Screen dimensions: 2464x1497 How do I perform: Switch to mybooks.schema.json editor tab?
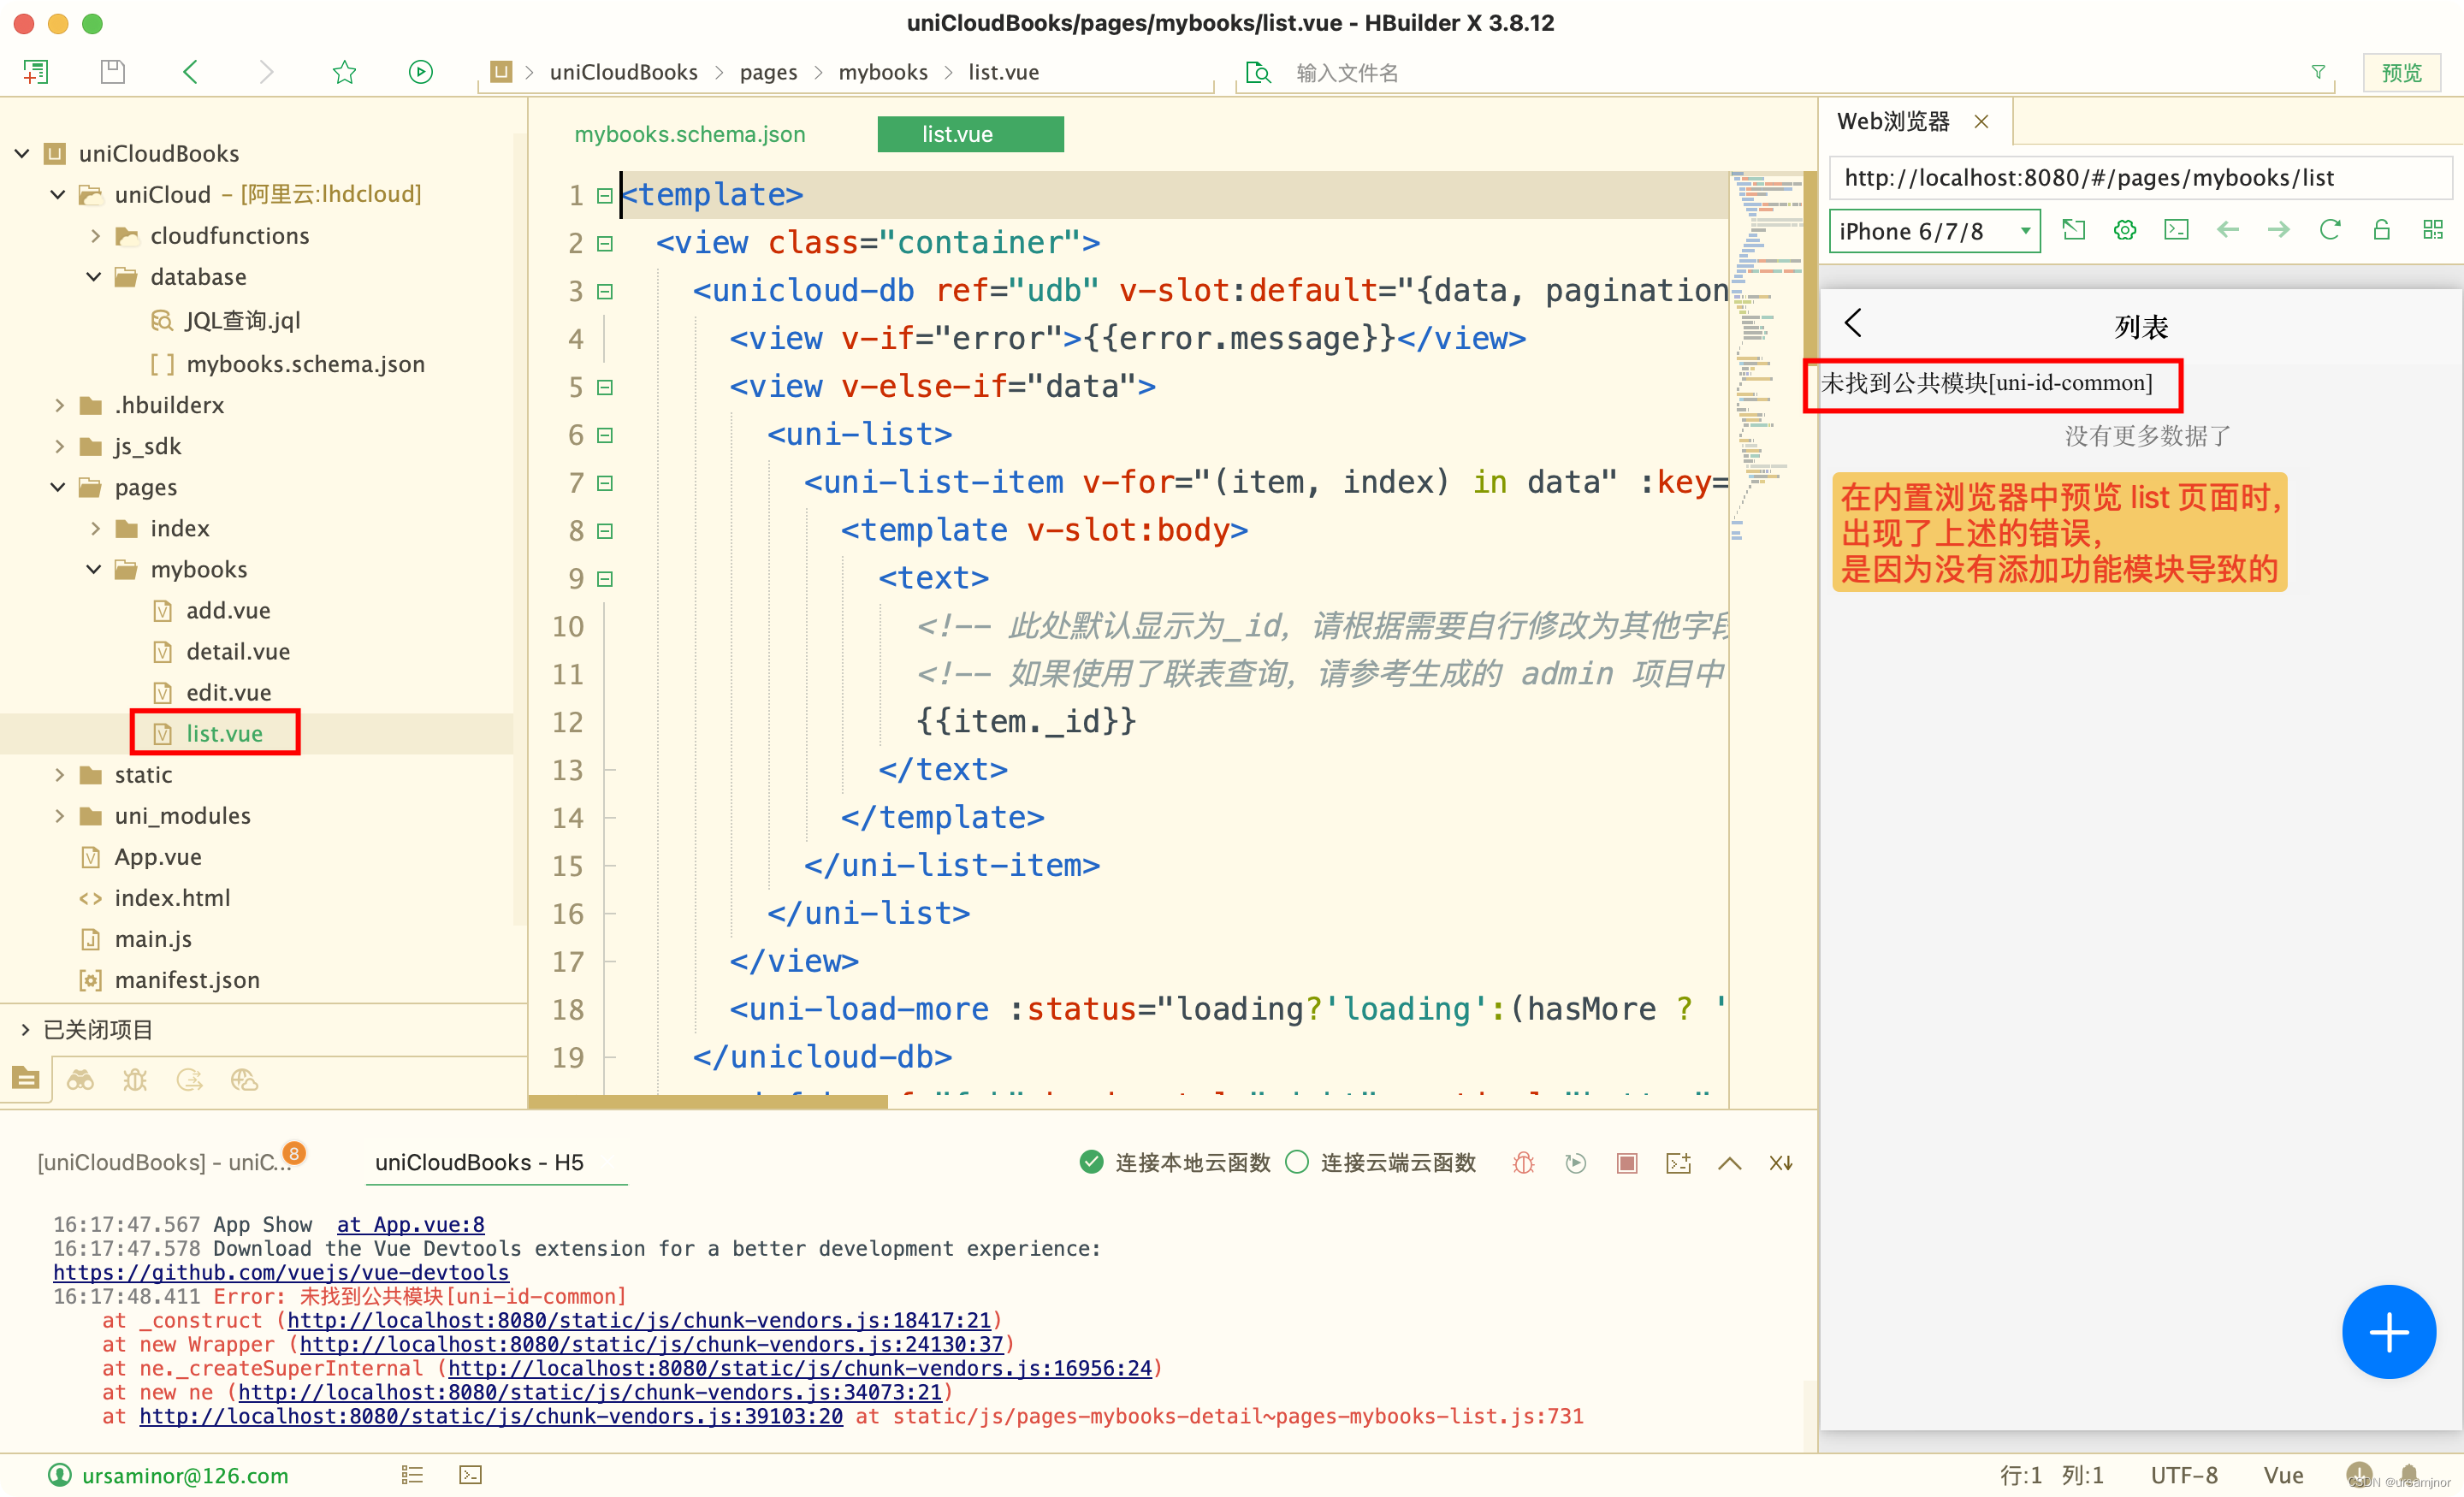pyautogui.click(x=690, y=134)
